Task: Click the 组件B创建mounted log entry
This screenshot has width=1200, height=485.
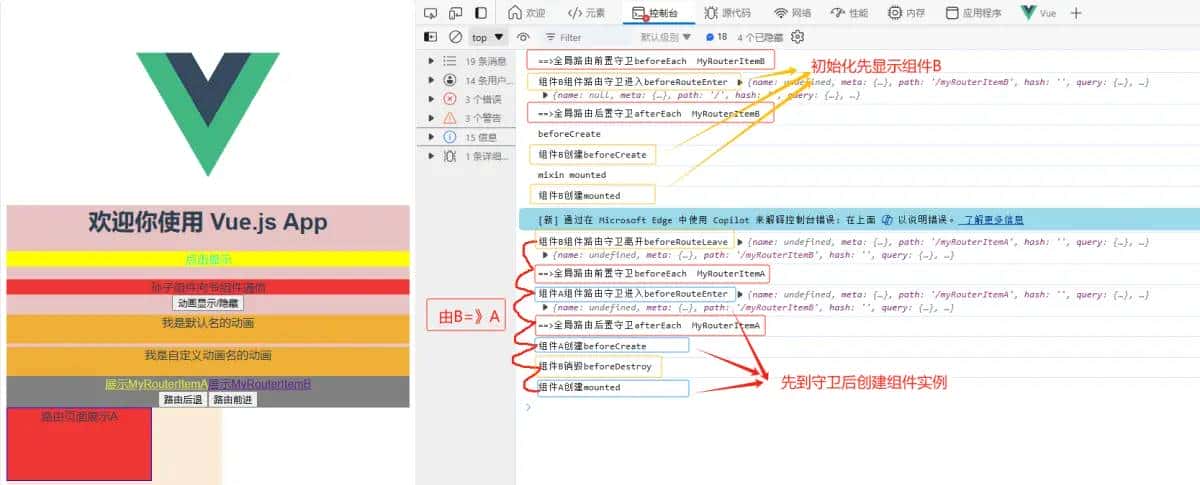Action: (592, 195)
